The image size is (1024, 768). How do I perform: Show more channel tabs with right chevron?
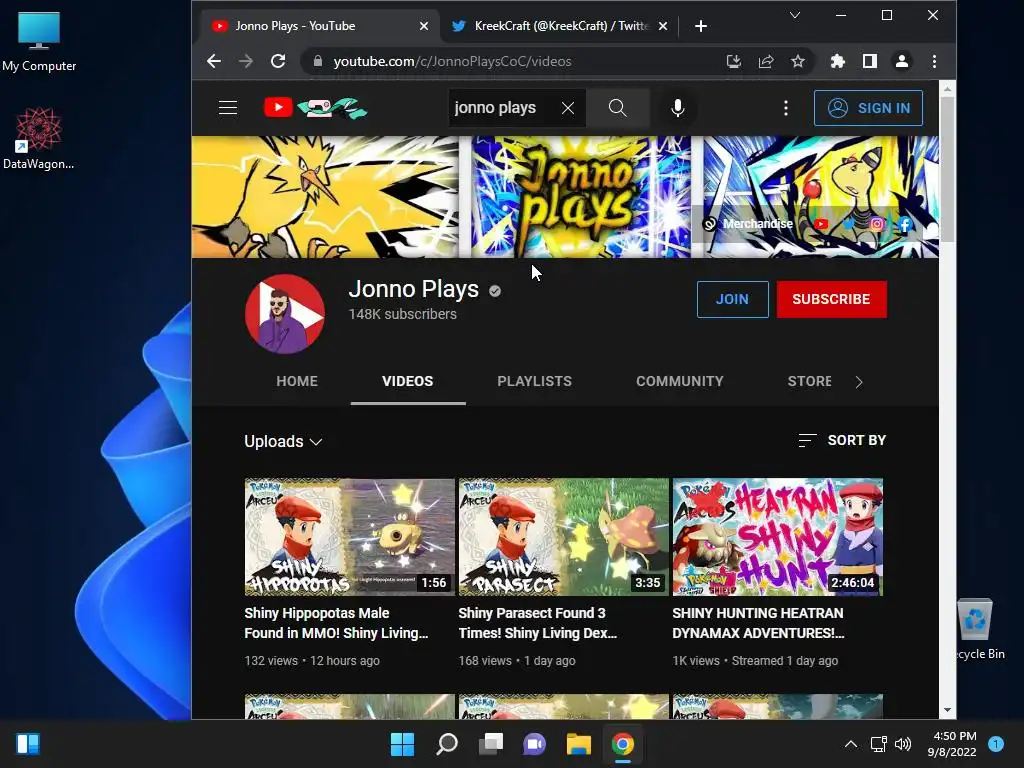[859, 382]
